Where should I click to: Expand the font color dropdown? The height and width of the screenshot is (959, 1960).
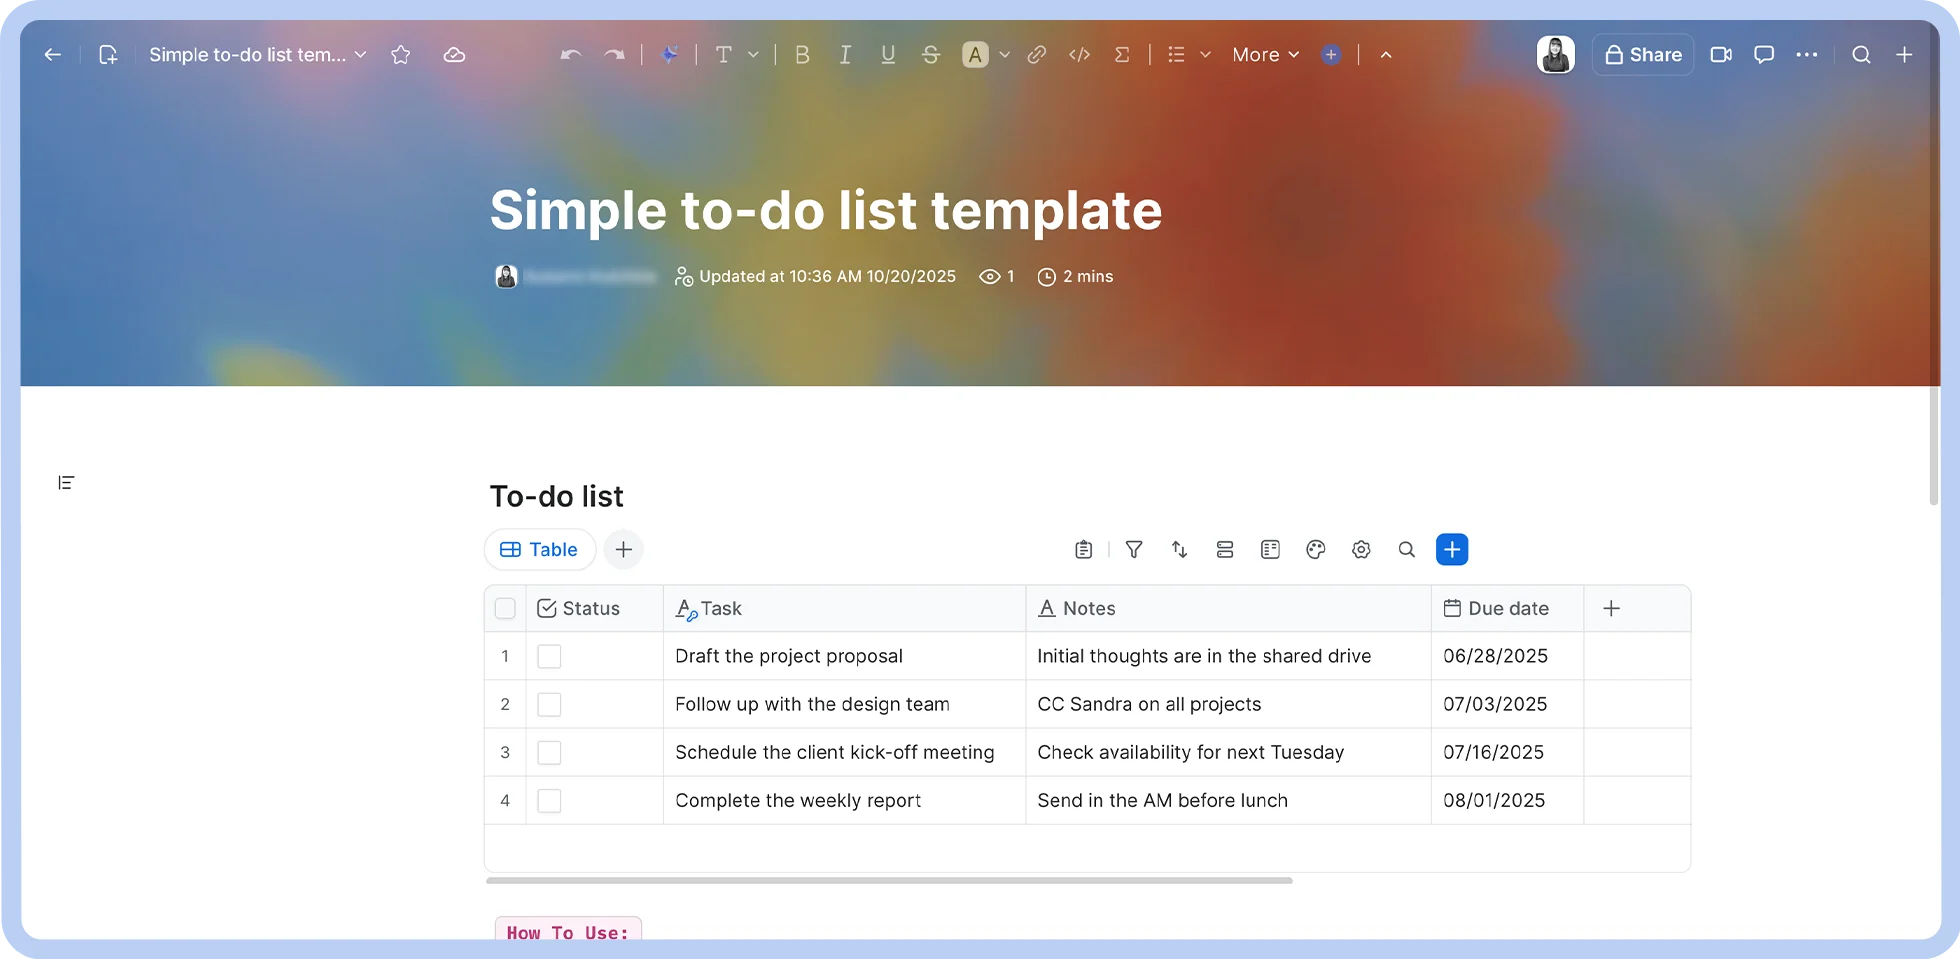tap(1004, 55)
